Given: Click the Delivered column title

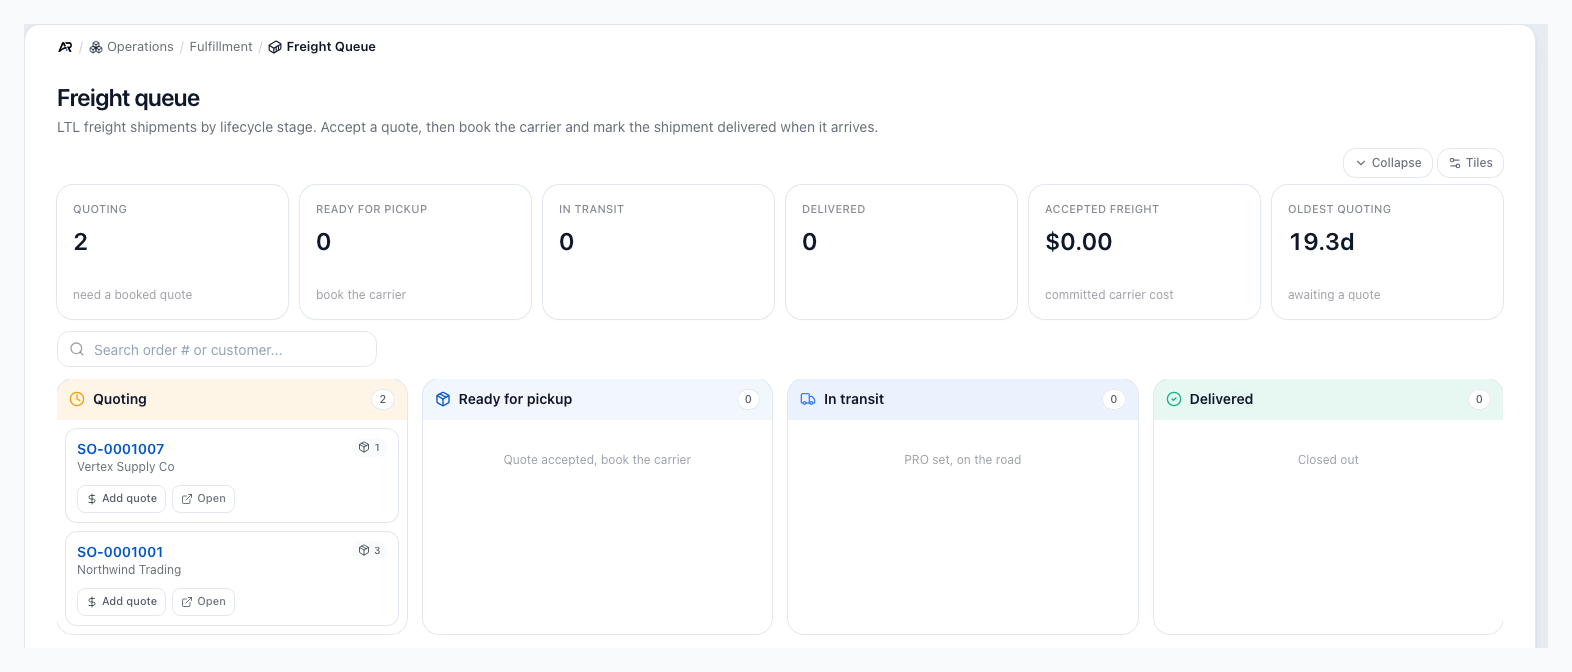Looking at the screenshot, I should point(1221,399).
